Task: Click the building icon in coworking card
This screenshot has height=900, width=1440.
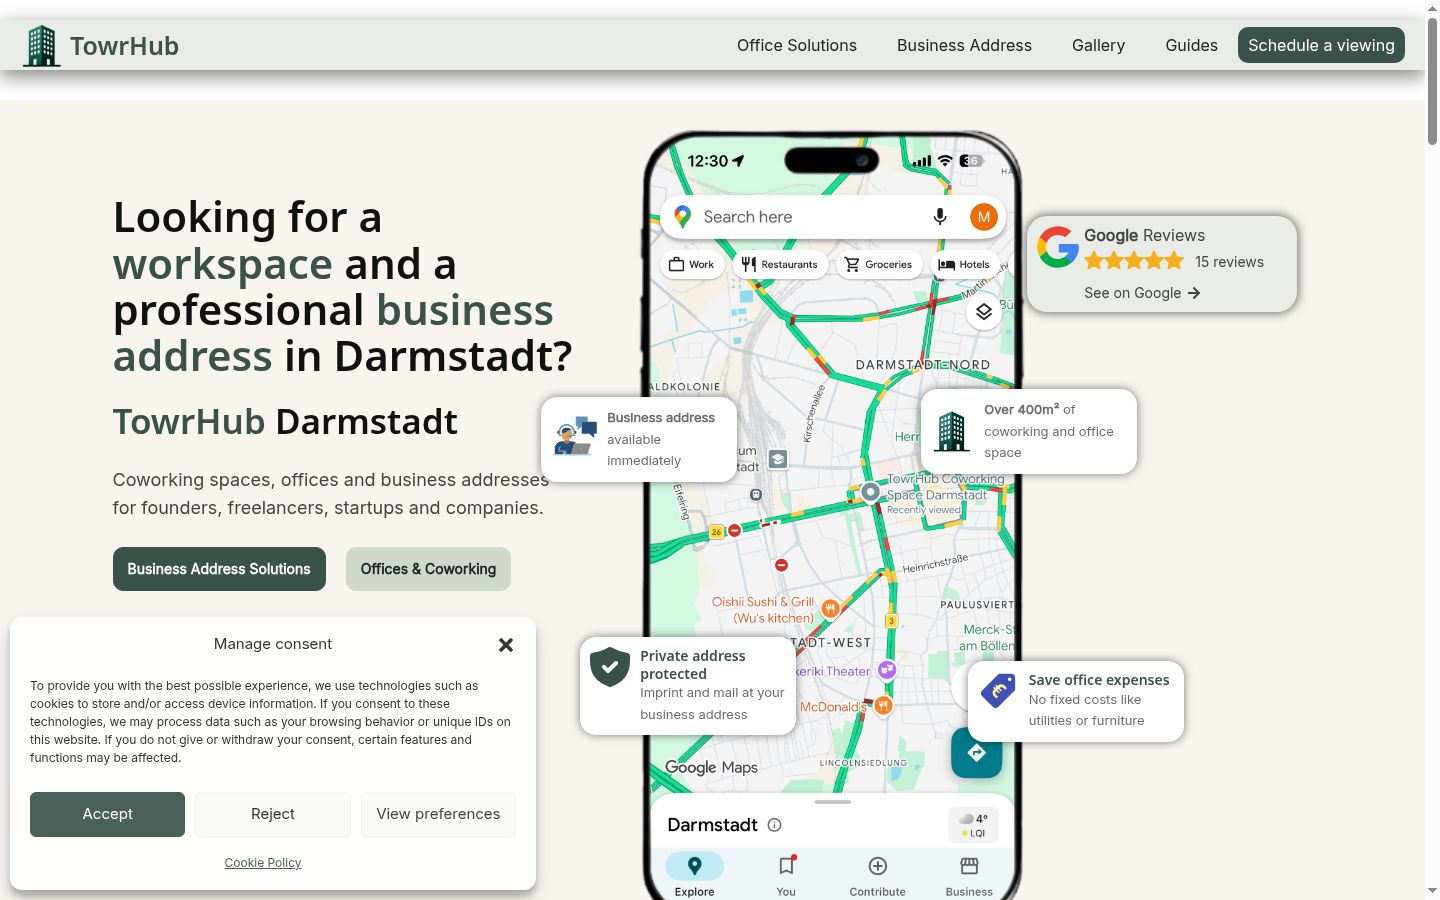Action: click(x=951, y=431)
